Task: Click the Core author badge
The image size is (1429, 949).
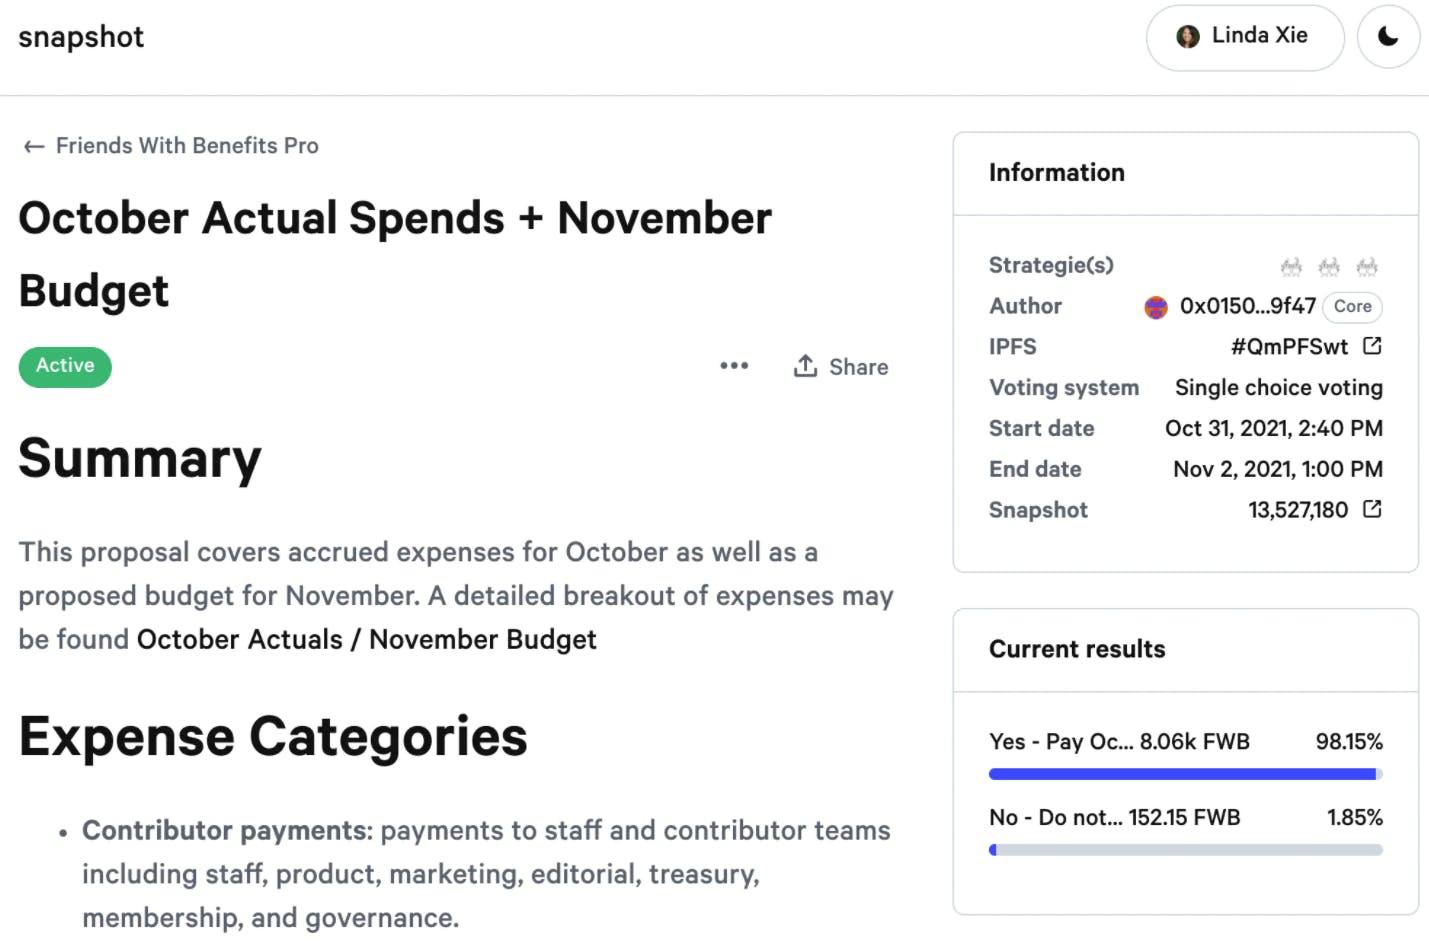Action: (1352, 307)
